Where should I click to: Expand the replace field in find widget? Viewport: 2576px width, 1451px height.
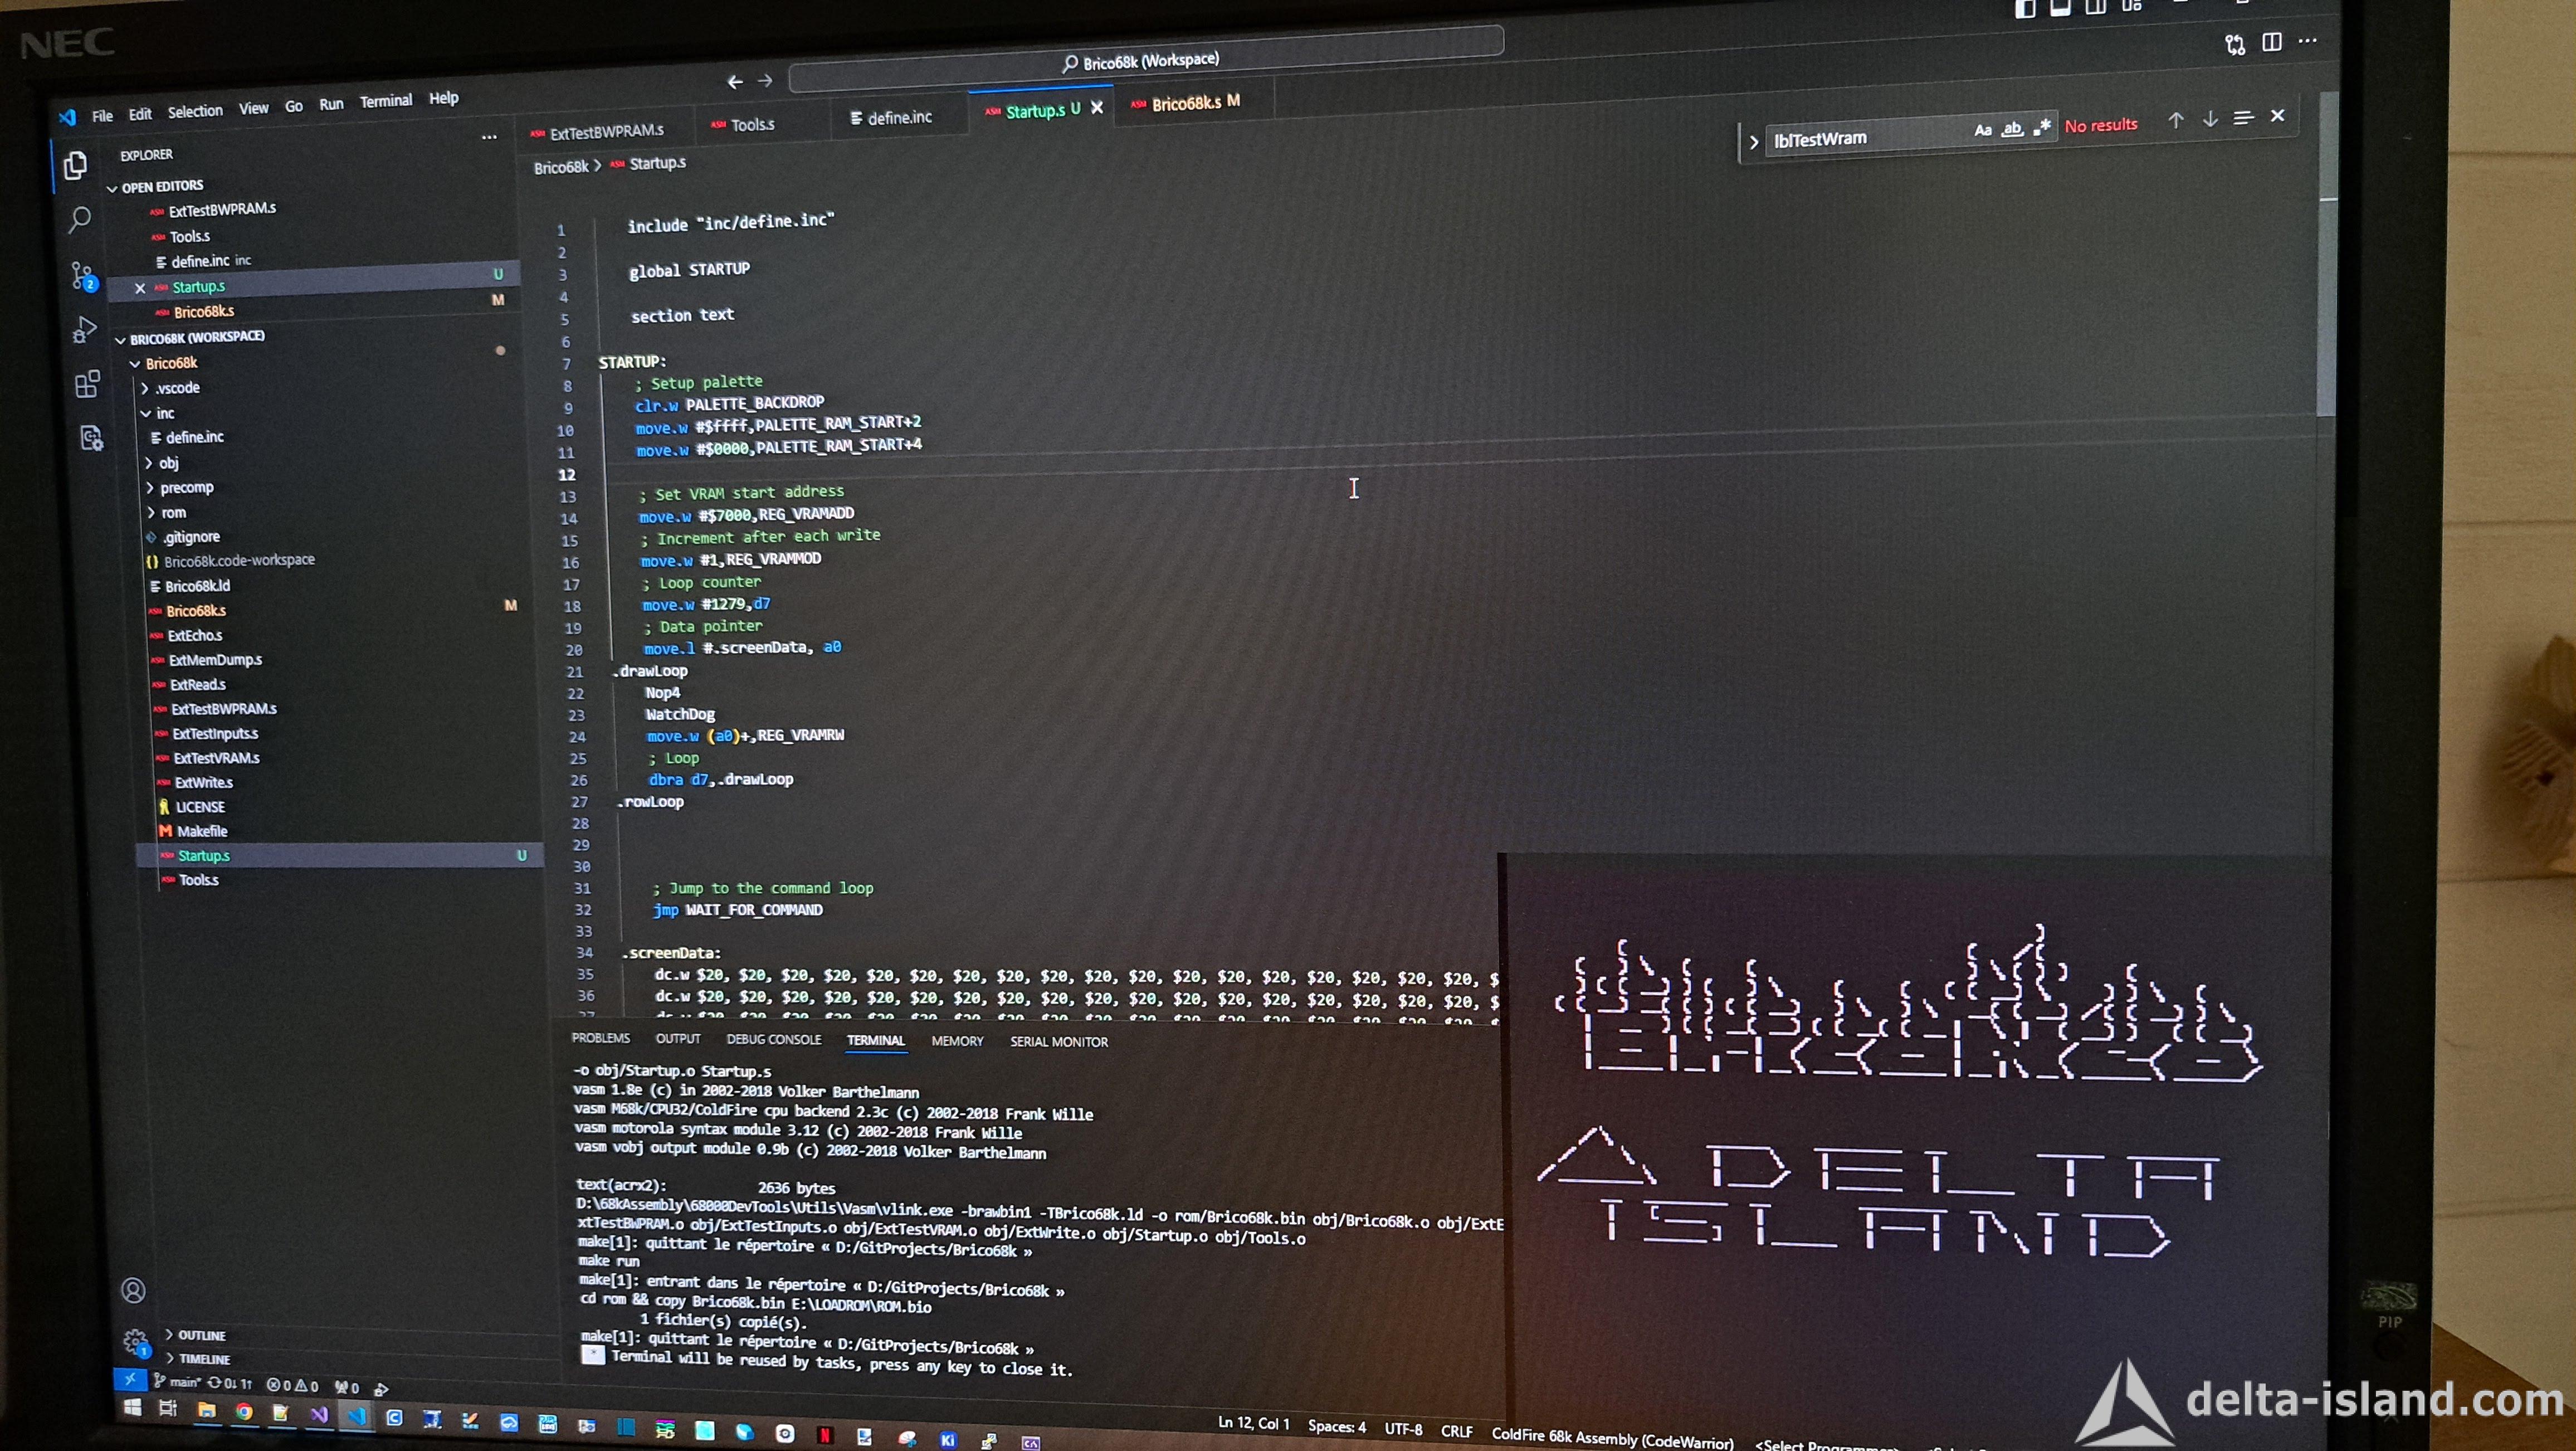tap(1753, 142)
